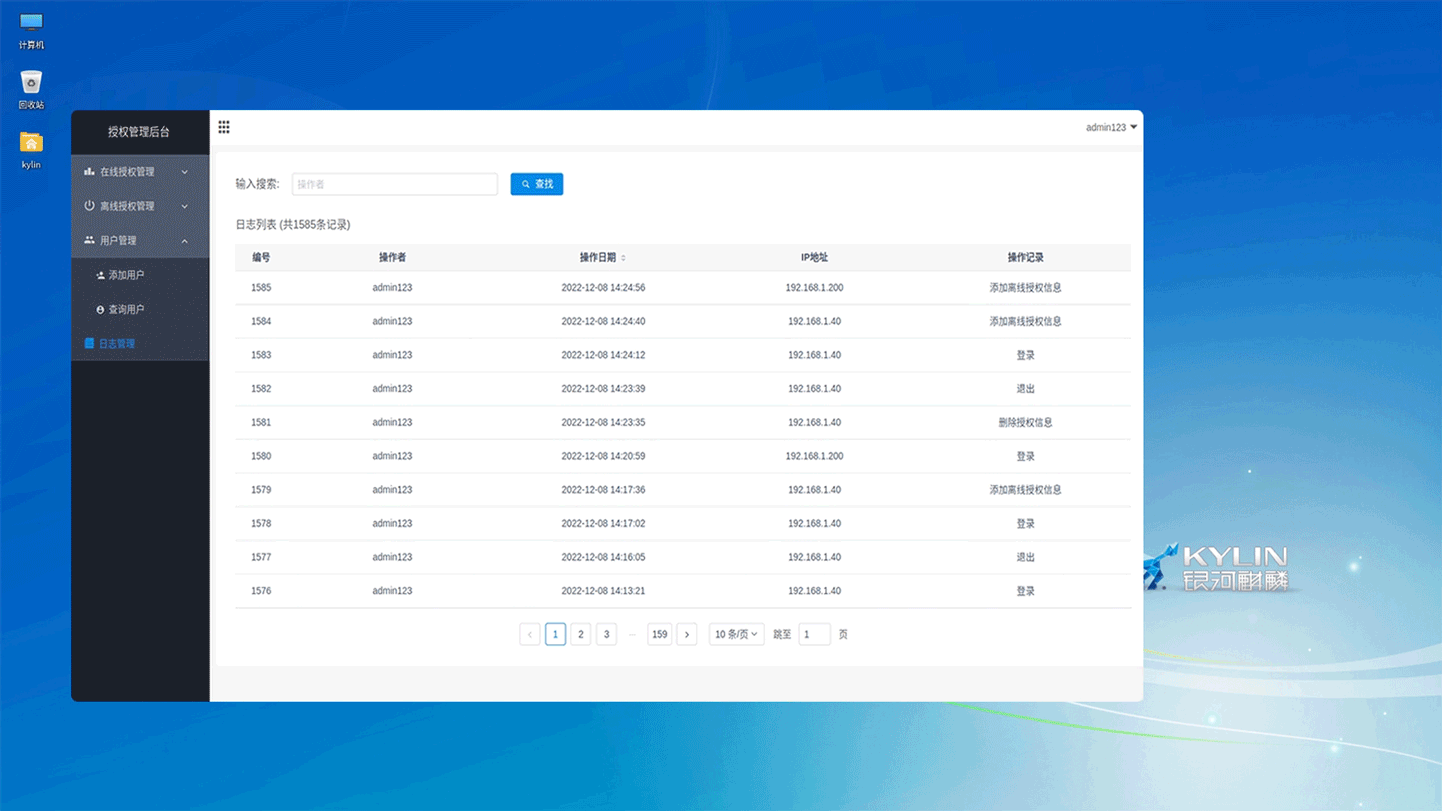Click the 离线授权管理 power icon

pyautogui.click(x=89, y=206)
